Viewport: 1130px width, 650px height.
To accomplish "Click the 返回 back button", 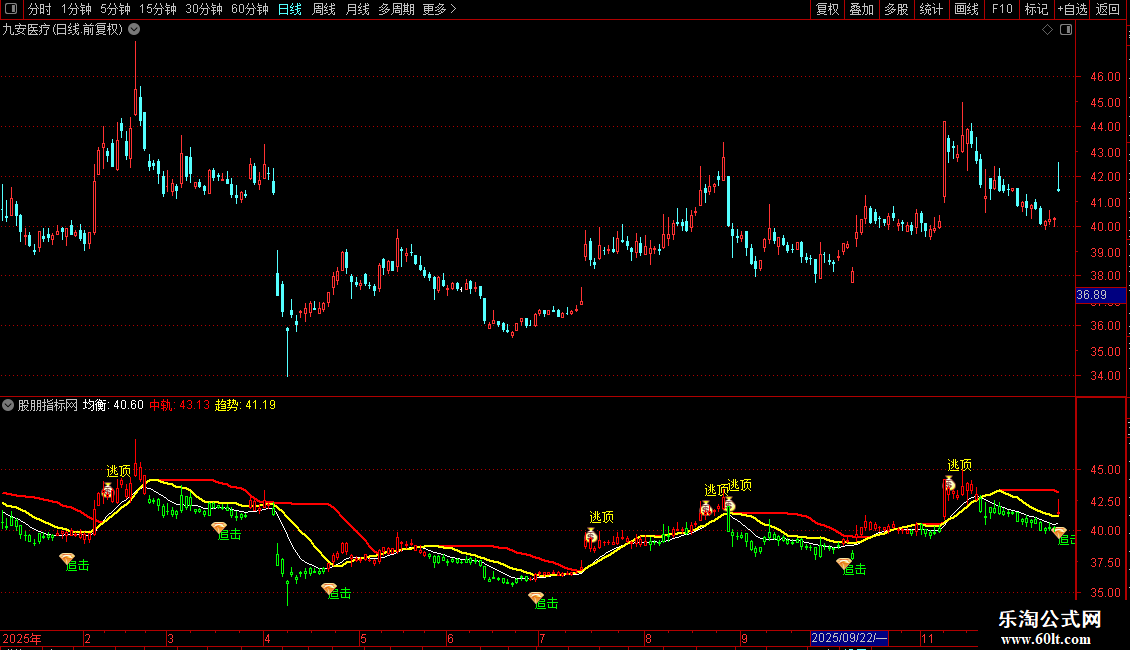I will pos(1108,9).
